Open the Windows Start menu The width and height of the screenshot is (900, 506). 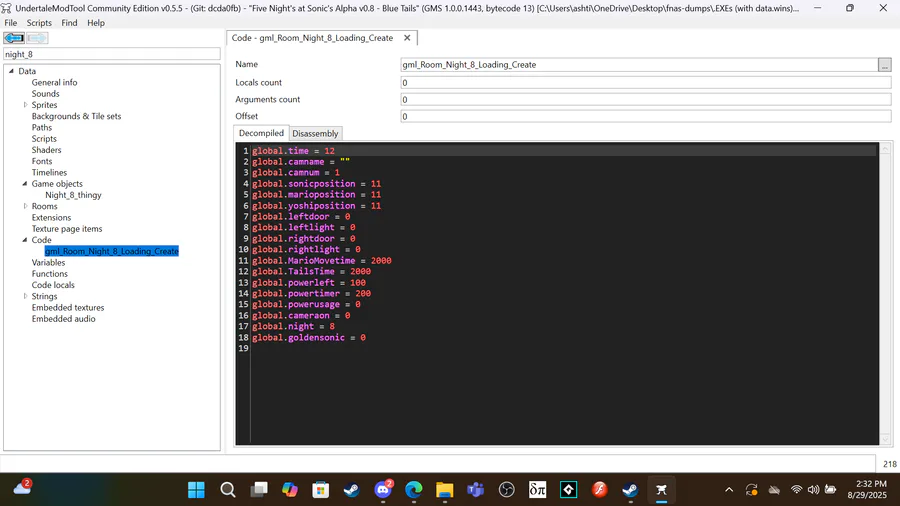[196, 489]
